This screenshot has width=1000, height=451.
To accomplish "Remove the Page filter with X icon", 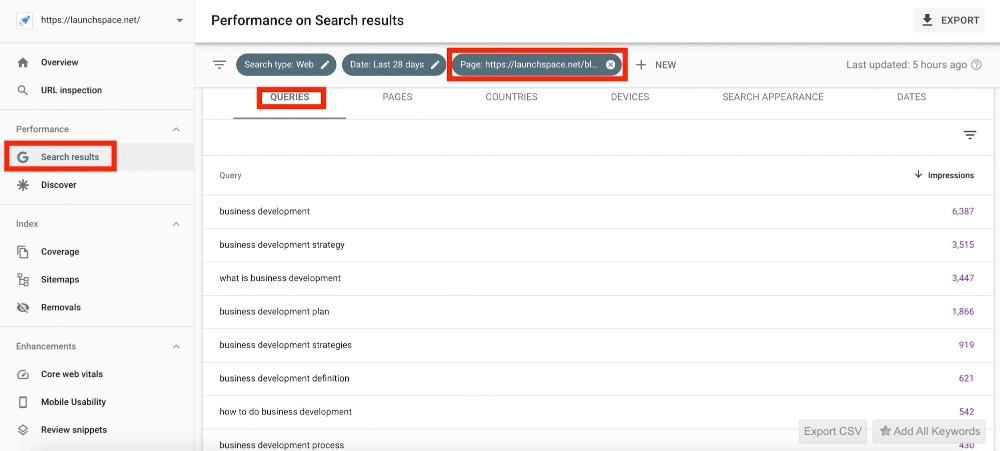I will click(610, 64).
